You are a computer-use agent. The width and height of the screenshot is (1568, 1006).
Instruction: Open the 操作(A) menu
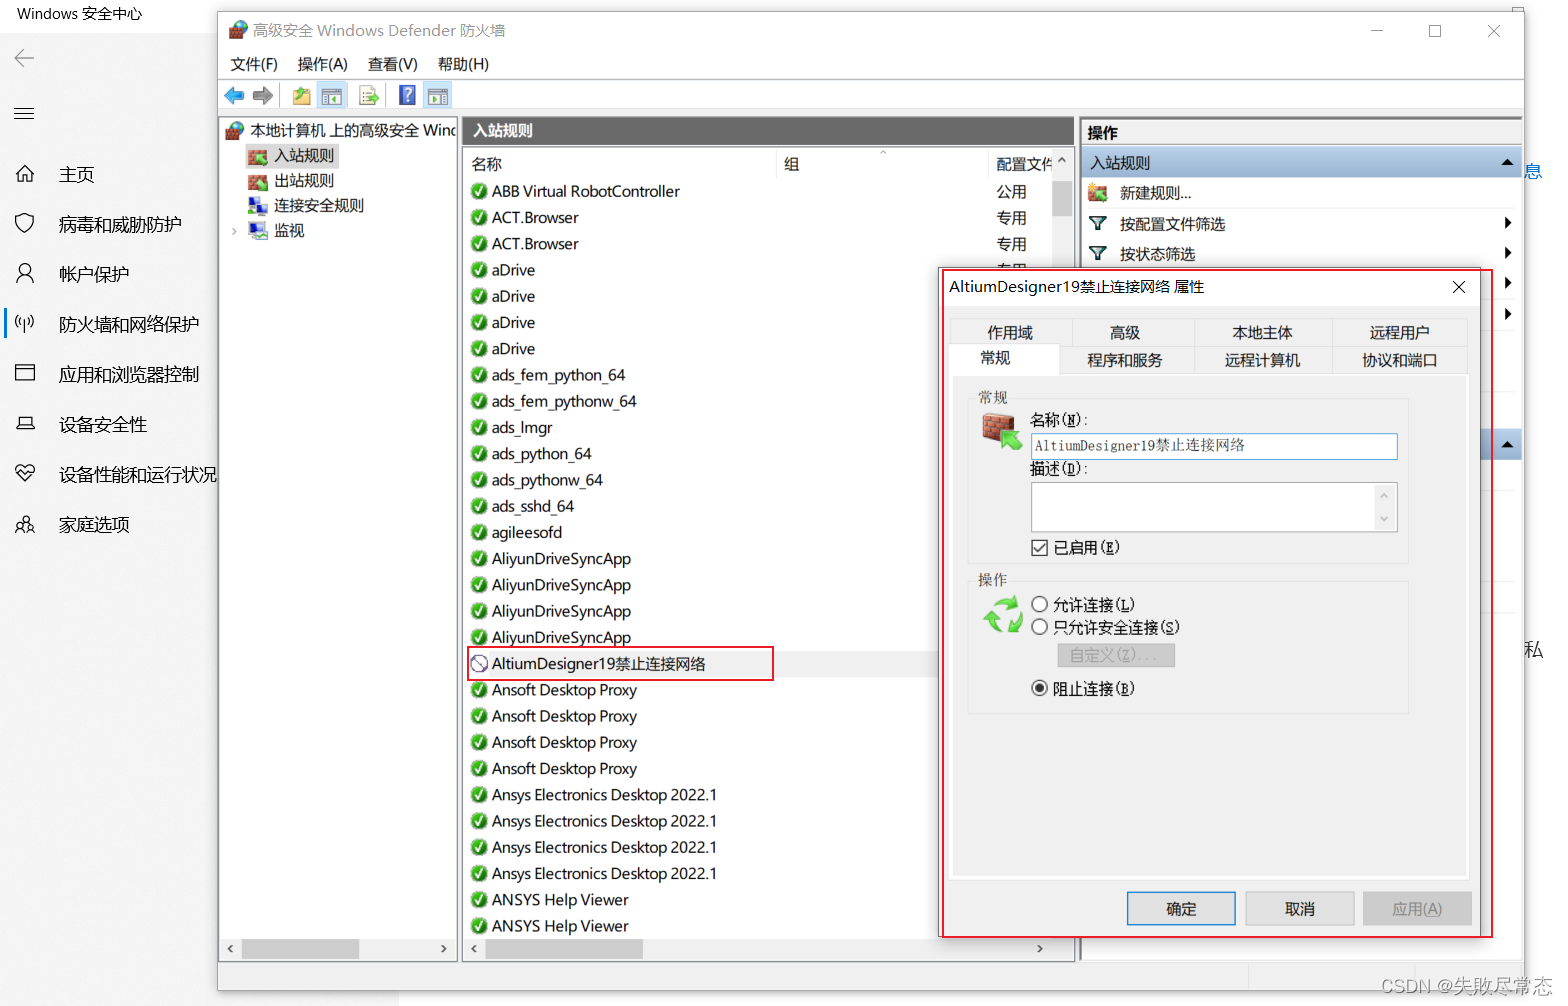[322, 64]
